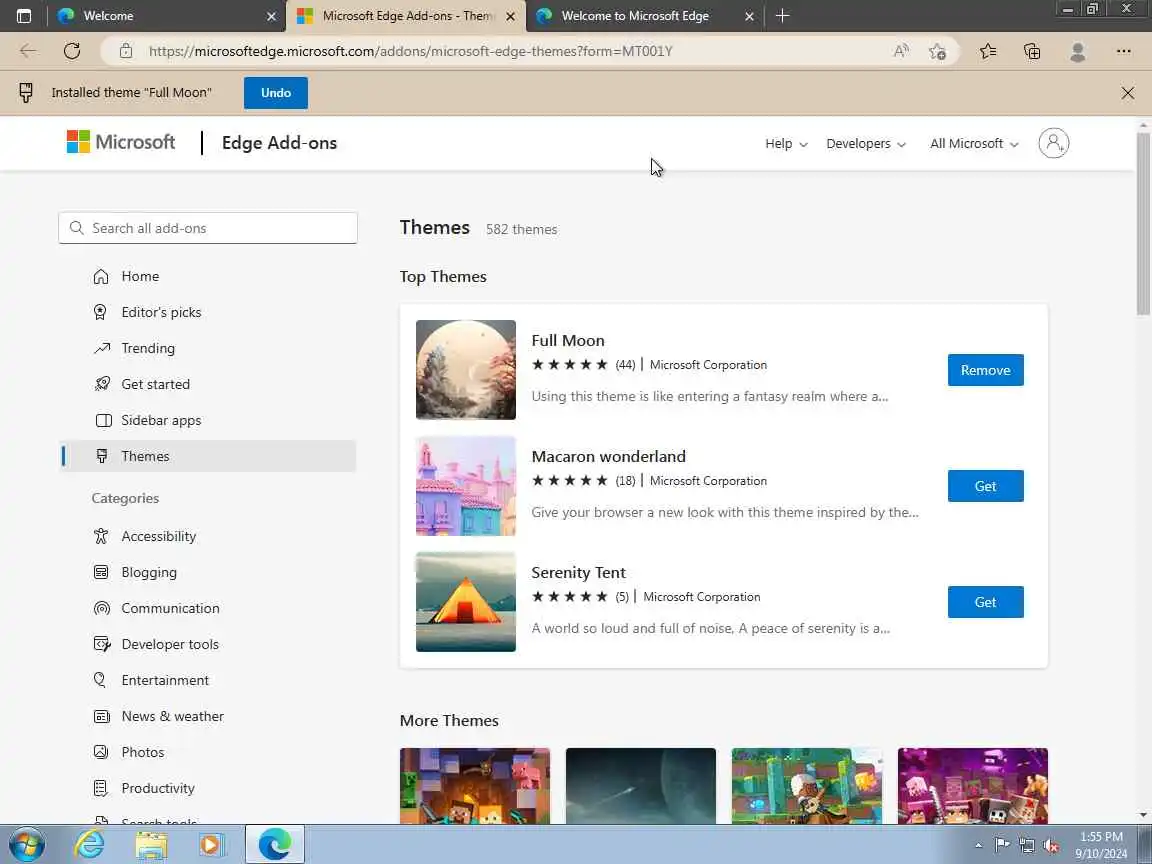Open Settings and more ellipsis menu
The height and width of the screenshot is (864, 1152).
tap(1123, 51)
